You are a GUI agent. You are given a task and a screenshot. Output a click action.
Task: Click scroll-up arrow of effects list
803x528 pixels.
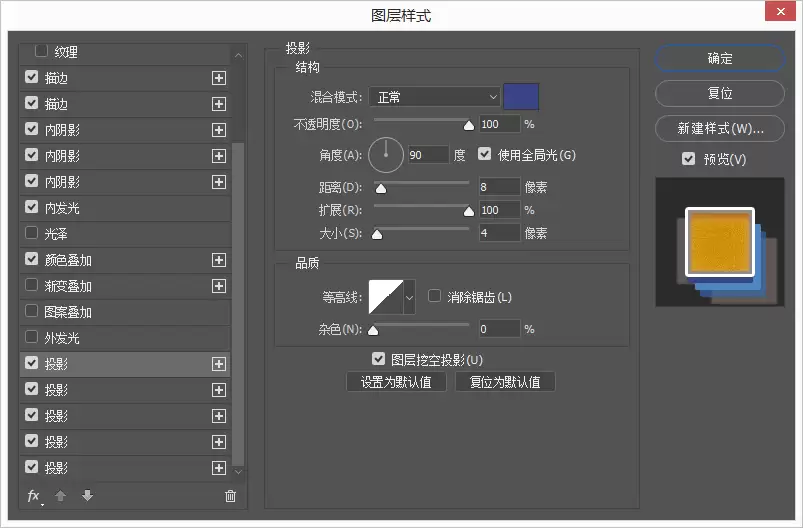pyautogui.click(x=238, y=55)
